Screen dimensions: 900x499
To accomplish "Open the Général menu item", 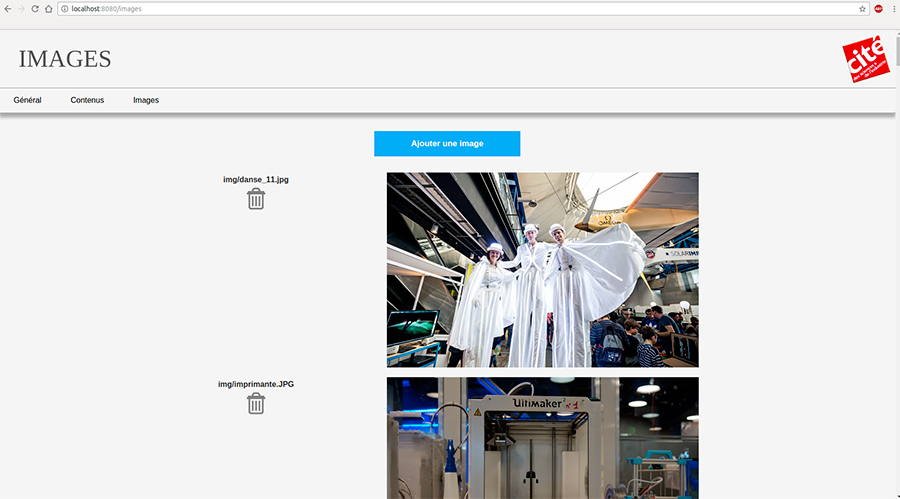I will [28, 100].
